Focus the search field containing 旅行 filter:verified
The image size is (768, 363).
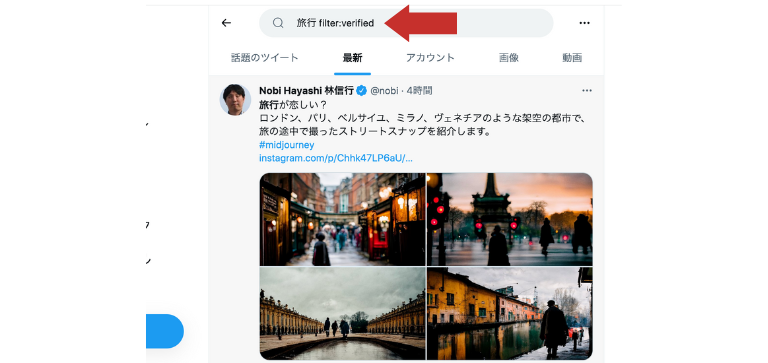pos(406,23)
